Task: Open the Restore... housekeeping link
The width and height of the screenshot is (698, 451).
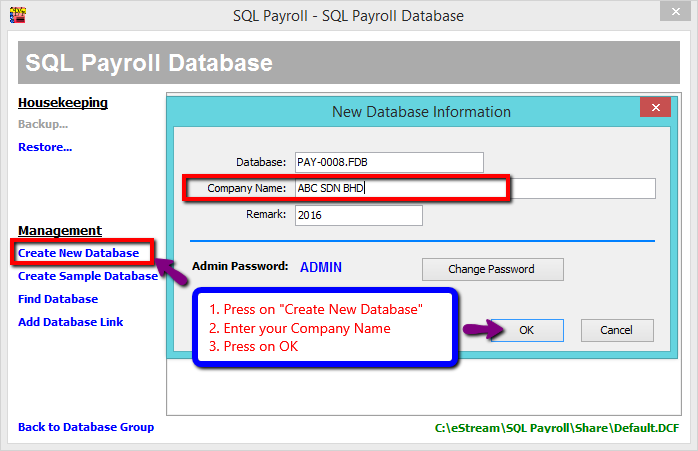Action: pos(45,147)
